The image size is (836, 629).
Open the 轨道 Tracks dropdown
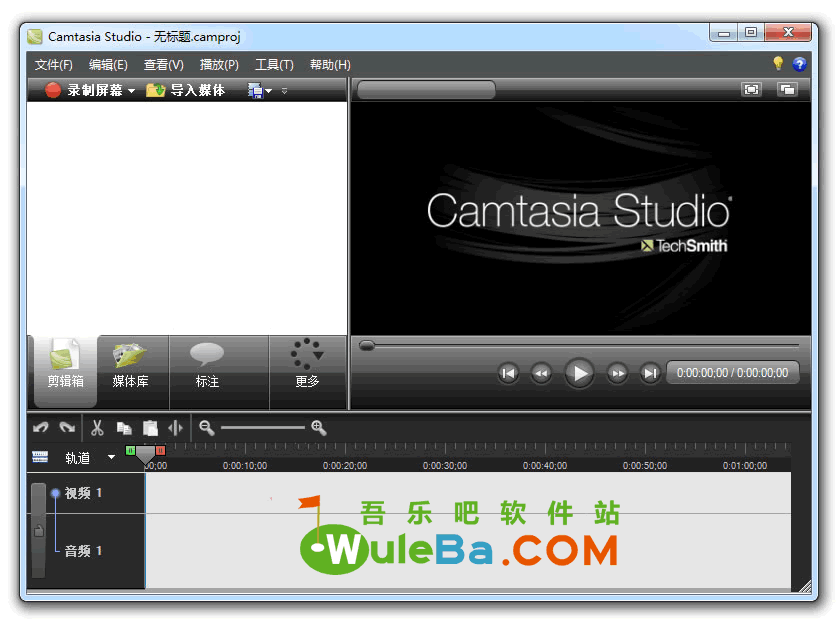[x=111, y=457]
